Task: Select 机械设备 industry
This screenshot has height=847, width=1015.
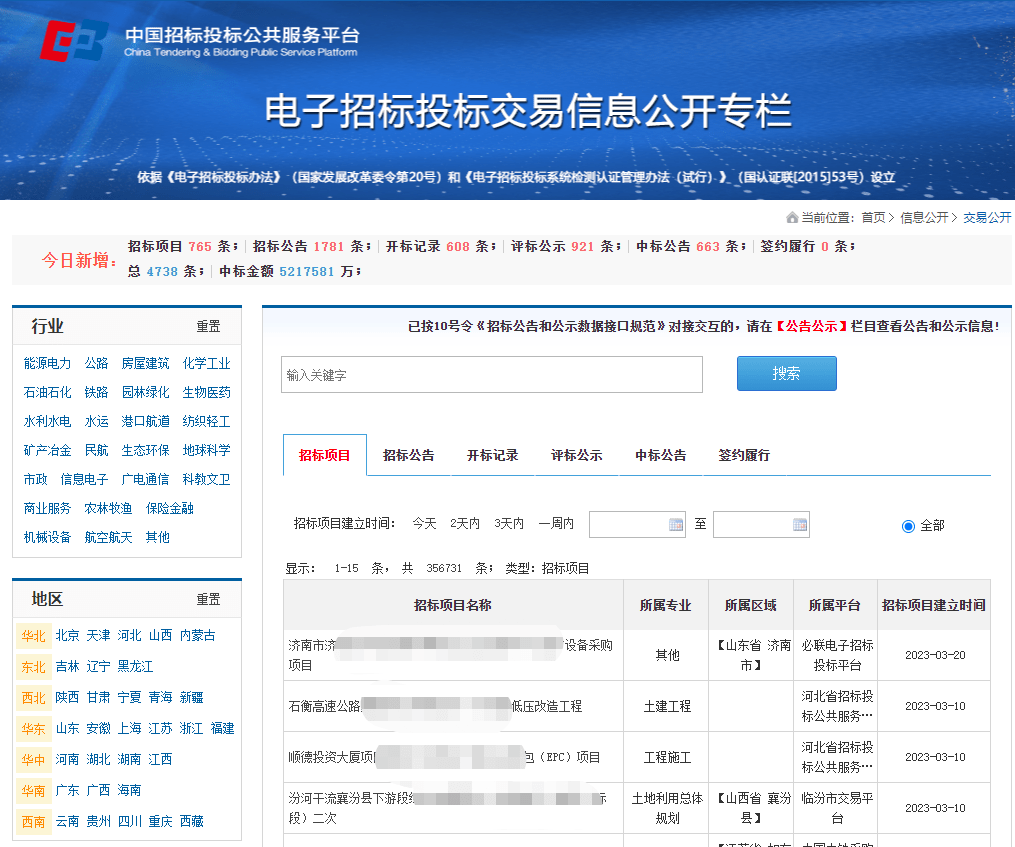Action: click(47, 537)
